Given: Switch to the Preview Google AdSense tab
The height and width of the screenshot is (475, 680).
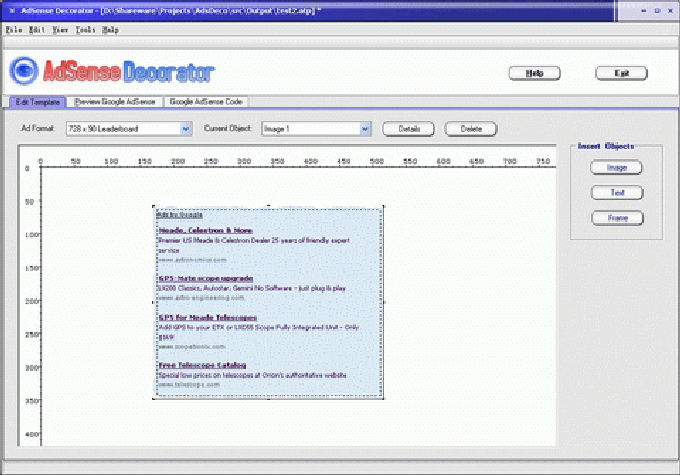Looking at the screenshot, I should 115,102.
